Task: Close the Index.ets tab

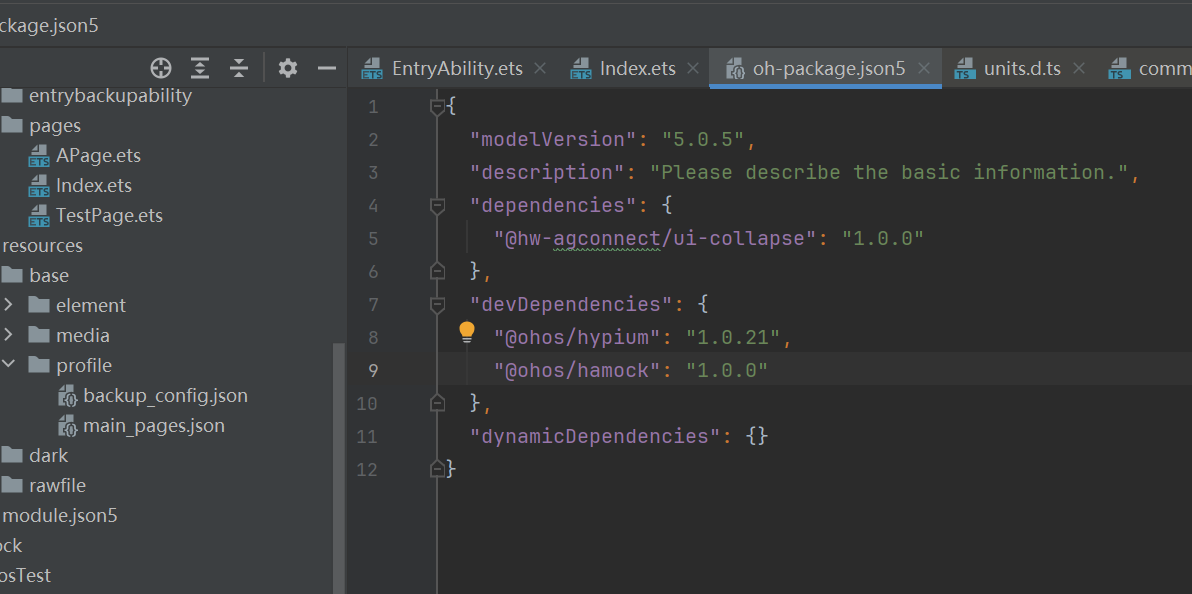Action: 693,68
